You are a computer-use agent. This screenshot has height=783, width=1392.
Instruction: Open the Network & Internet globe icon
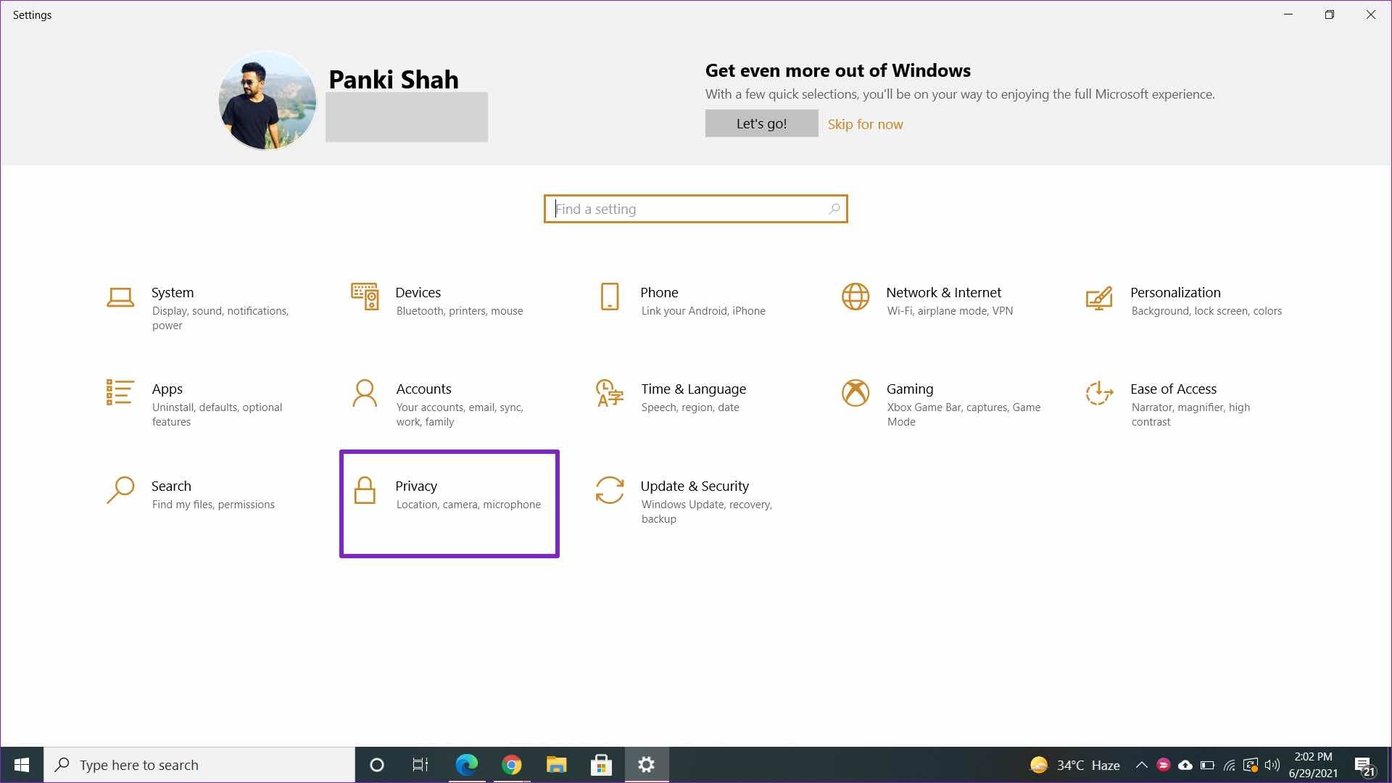tap(855, 296)
